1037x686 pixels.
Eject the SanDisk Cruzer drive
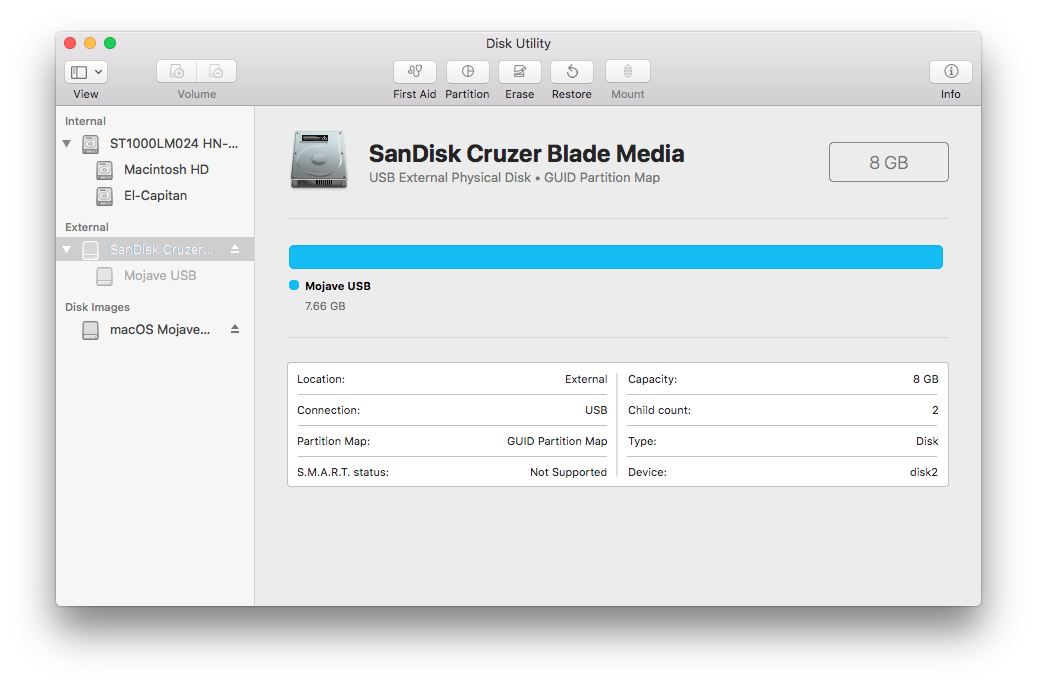pyautogui.click(x=235, y=249)
